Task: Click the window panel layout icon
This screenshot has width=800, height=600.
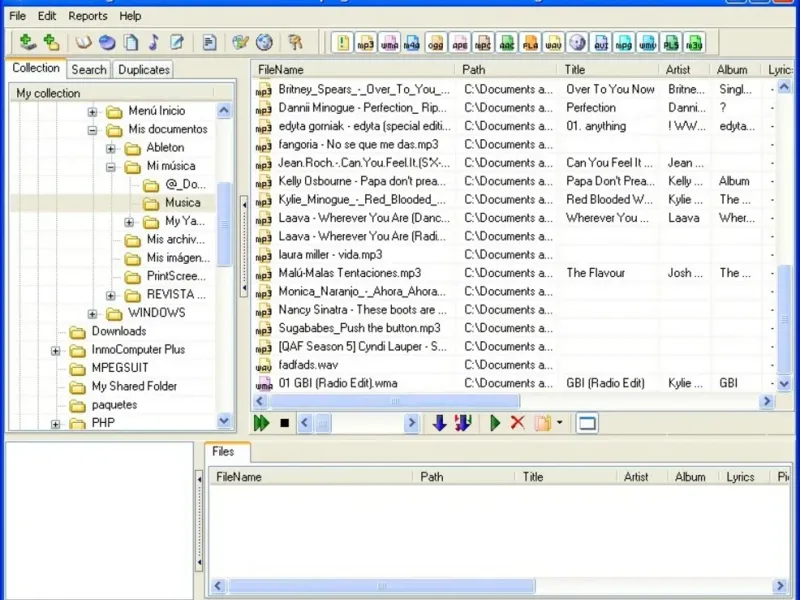Action: [x=587, y=423]
